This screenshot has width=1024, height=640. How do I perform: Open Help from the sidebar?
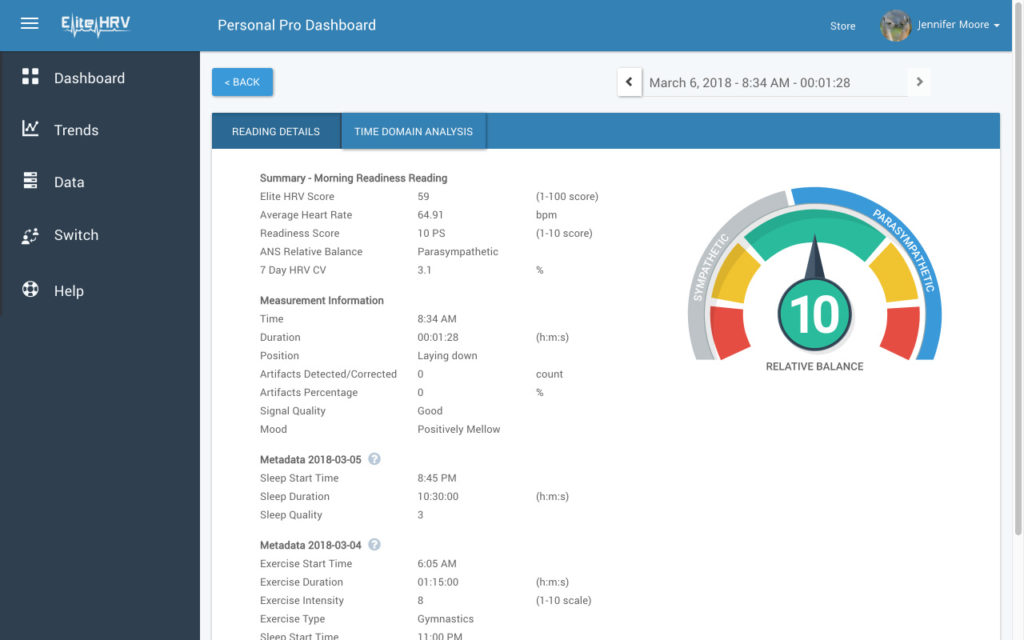tap(66, 290)
